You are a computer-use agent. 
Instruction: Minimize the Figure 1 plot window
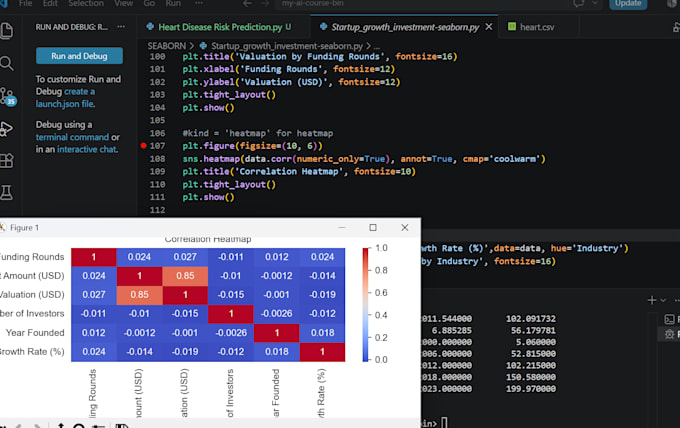coord(342,228)
